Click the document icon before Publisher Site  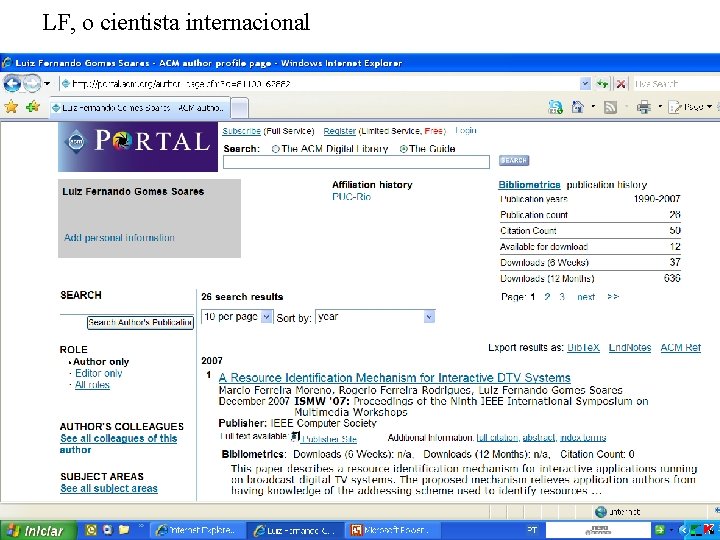pos(296,436)
